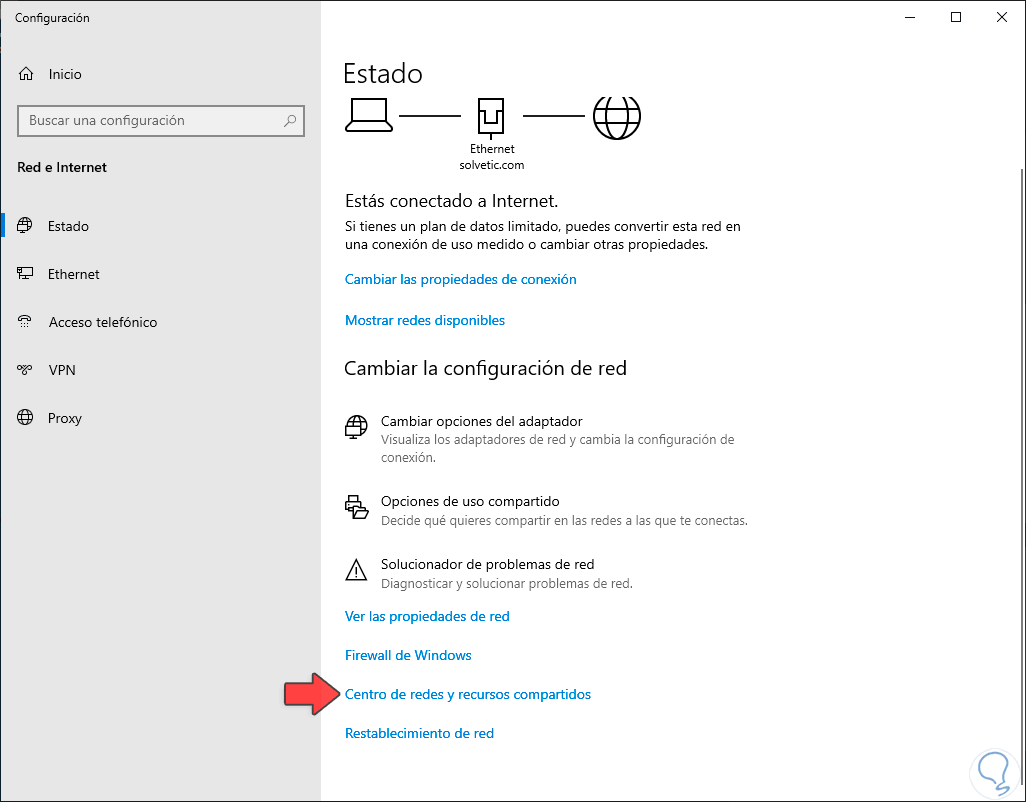Minimize the Configuración window
Screen dimensions: 1026x802
tap(910, 18)
